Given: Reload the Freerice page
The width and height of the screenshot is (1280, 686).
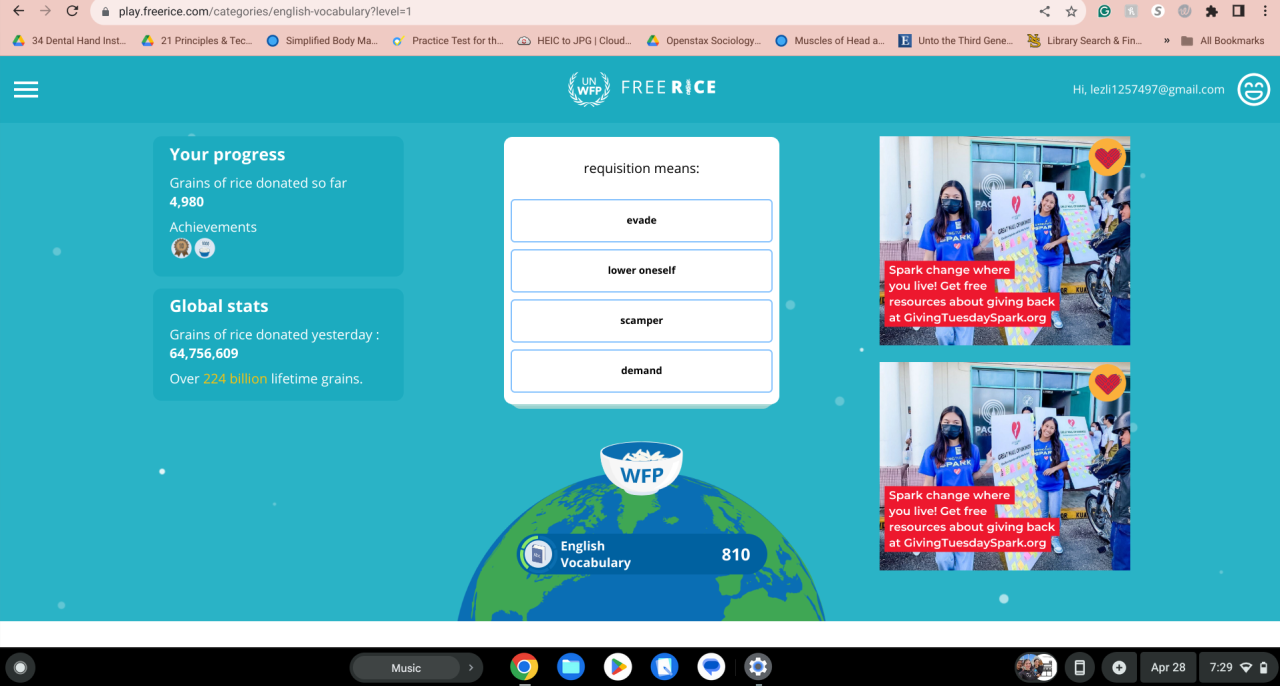Looking at the screenshot, I should click(x=72, y=11).
